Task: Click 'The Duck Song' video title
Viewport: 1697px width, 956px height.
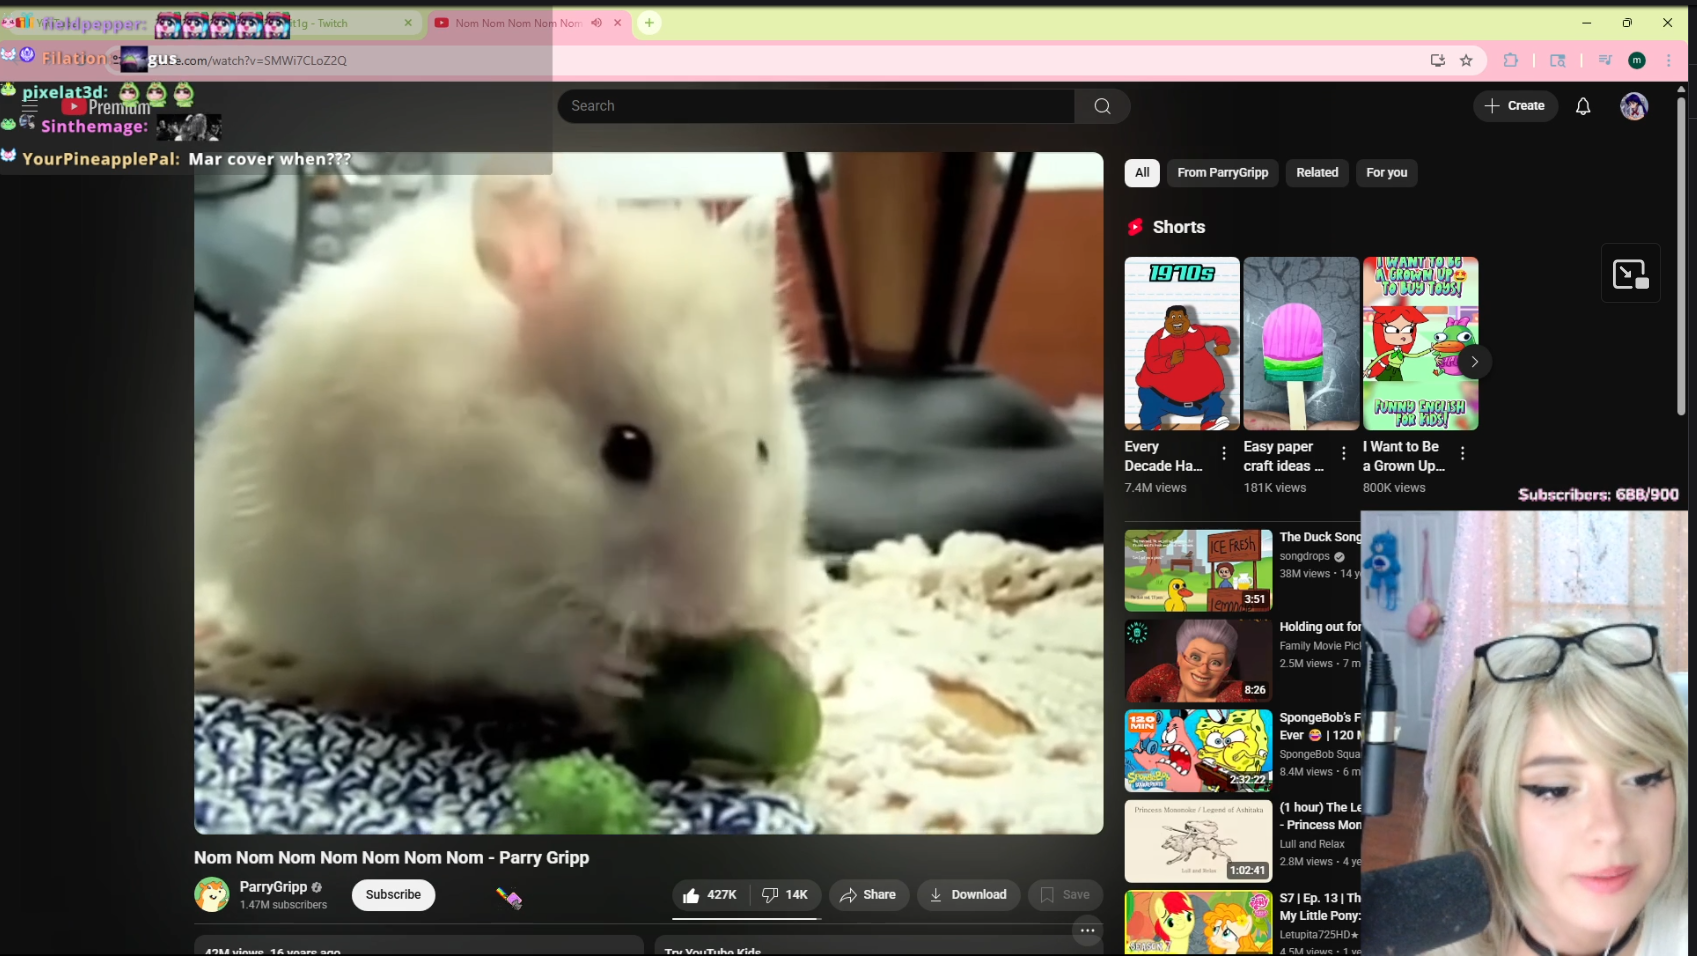Action: click(x=1320, y=537)
